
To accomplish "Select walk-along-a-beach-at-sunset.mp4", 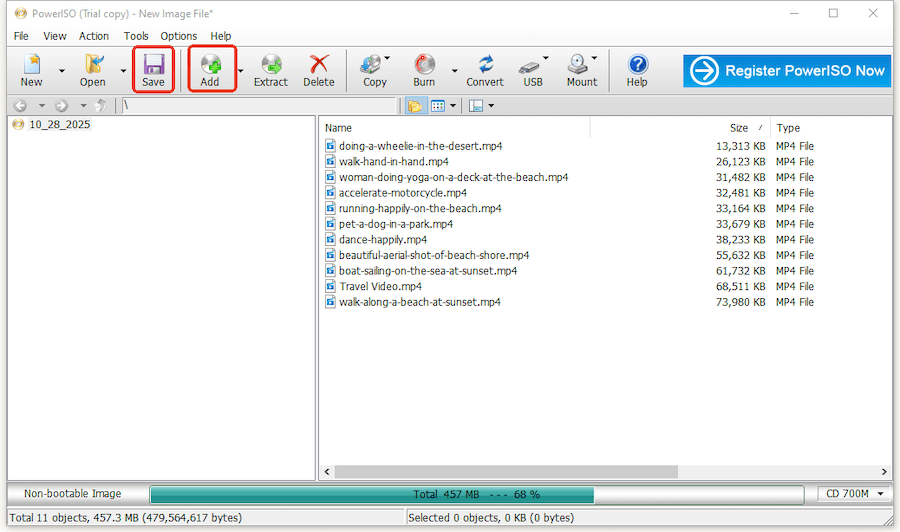I will 420,302.
